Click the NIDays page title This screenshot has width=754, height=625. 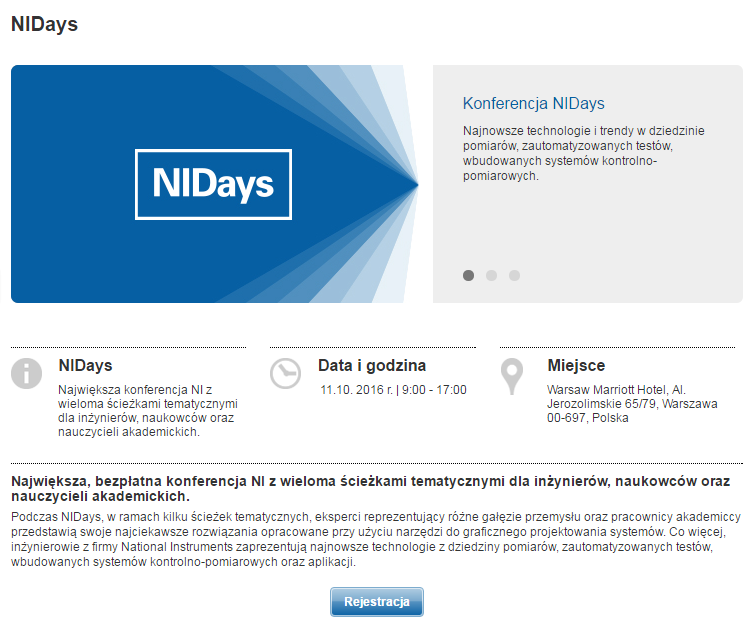click(x=44, y=24)
